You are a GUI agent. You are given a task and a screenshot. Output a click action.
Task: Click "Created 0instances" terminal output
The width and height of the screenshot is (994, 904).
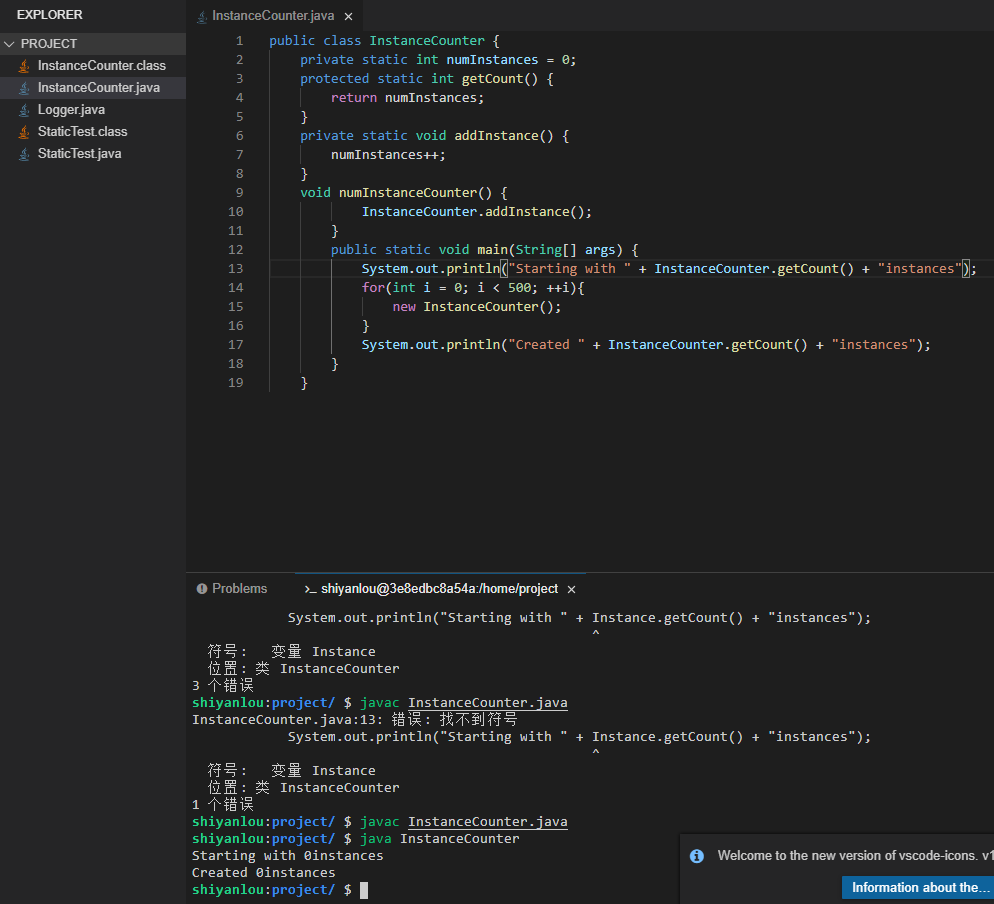coord(264,873)
